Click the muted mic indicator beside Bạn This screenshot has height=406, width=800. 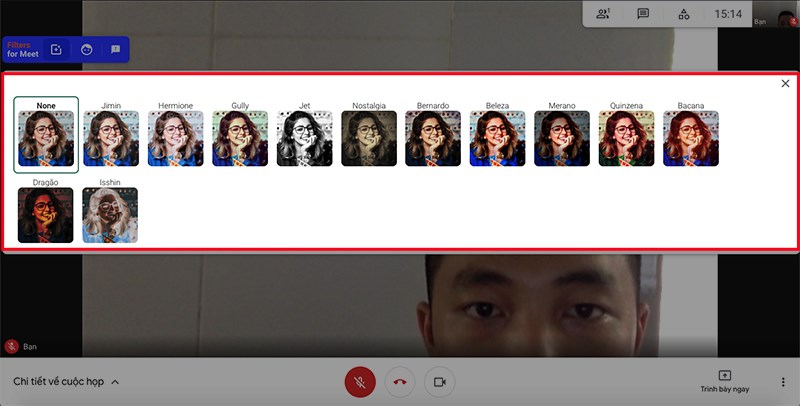click(12, 346)
